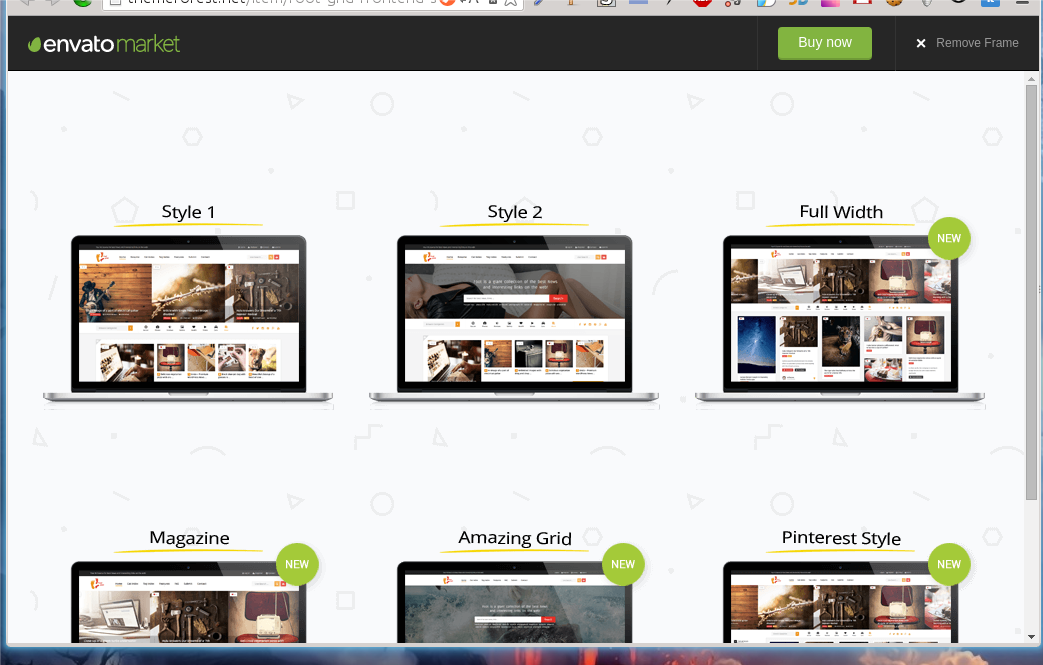Click the scrollbar up arrow

pyautogui.click(x=1031, y=78)
